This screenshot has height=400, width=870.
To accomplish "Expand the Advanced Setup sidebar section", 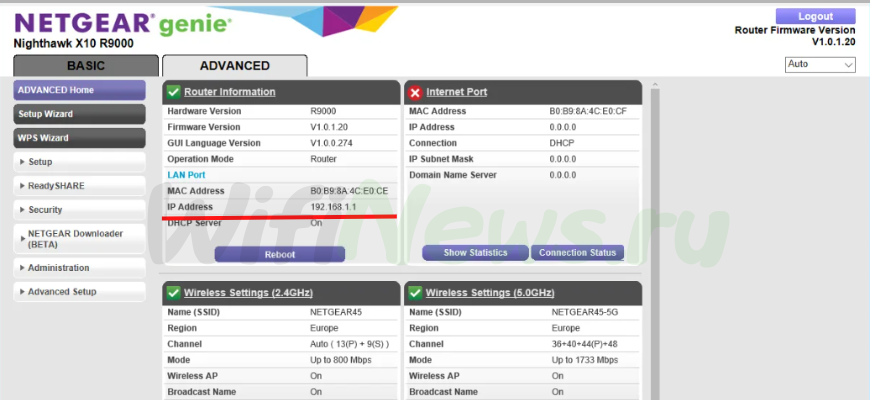I will (62, 292).
